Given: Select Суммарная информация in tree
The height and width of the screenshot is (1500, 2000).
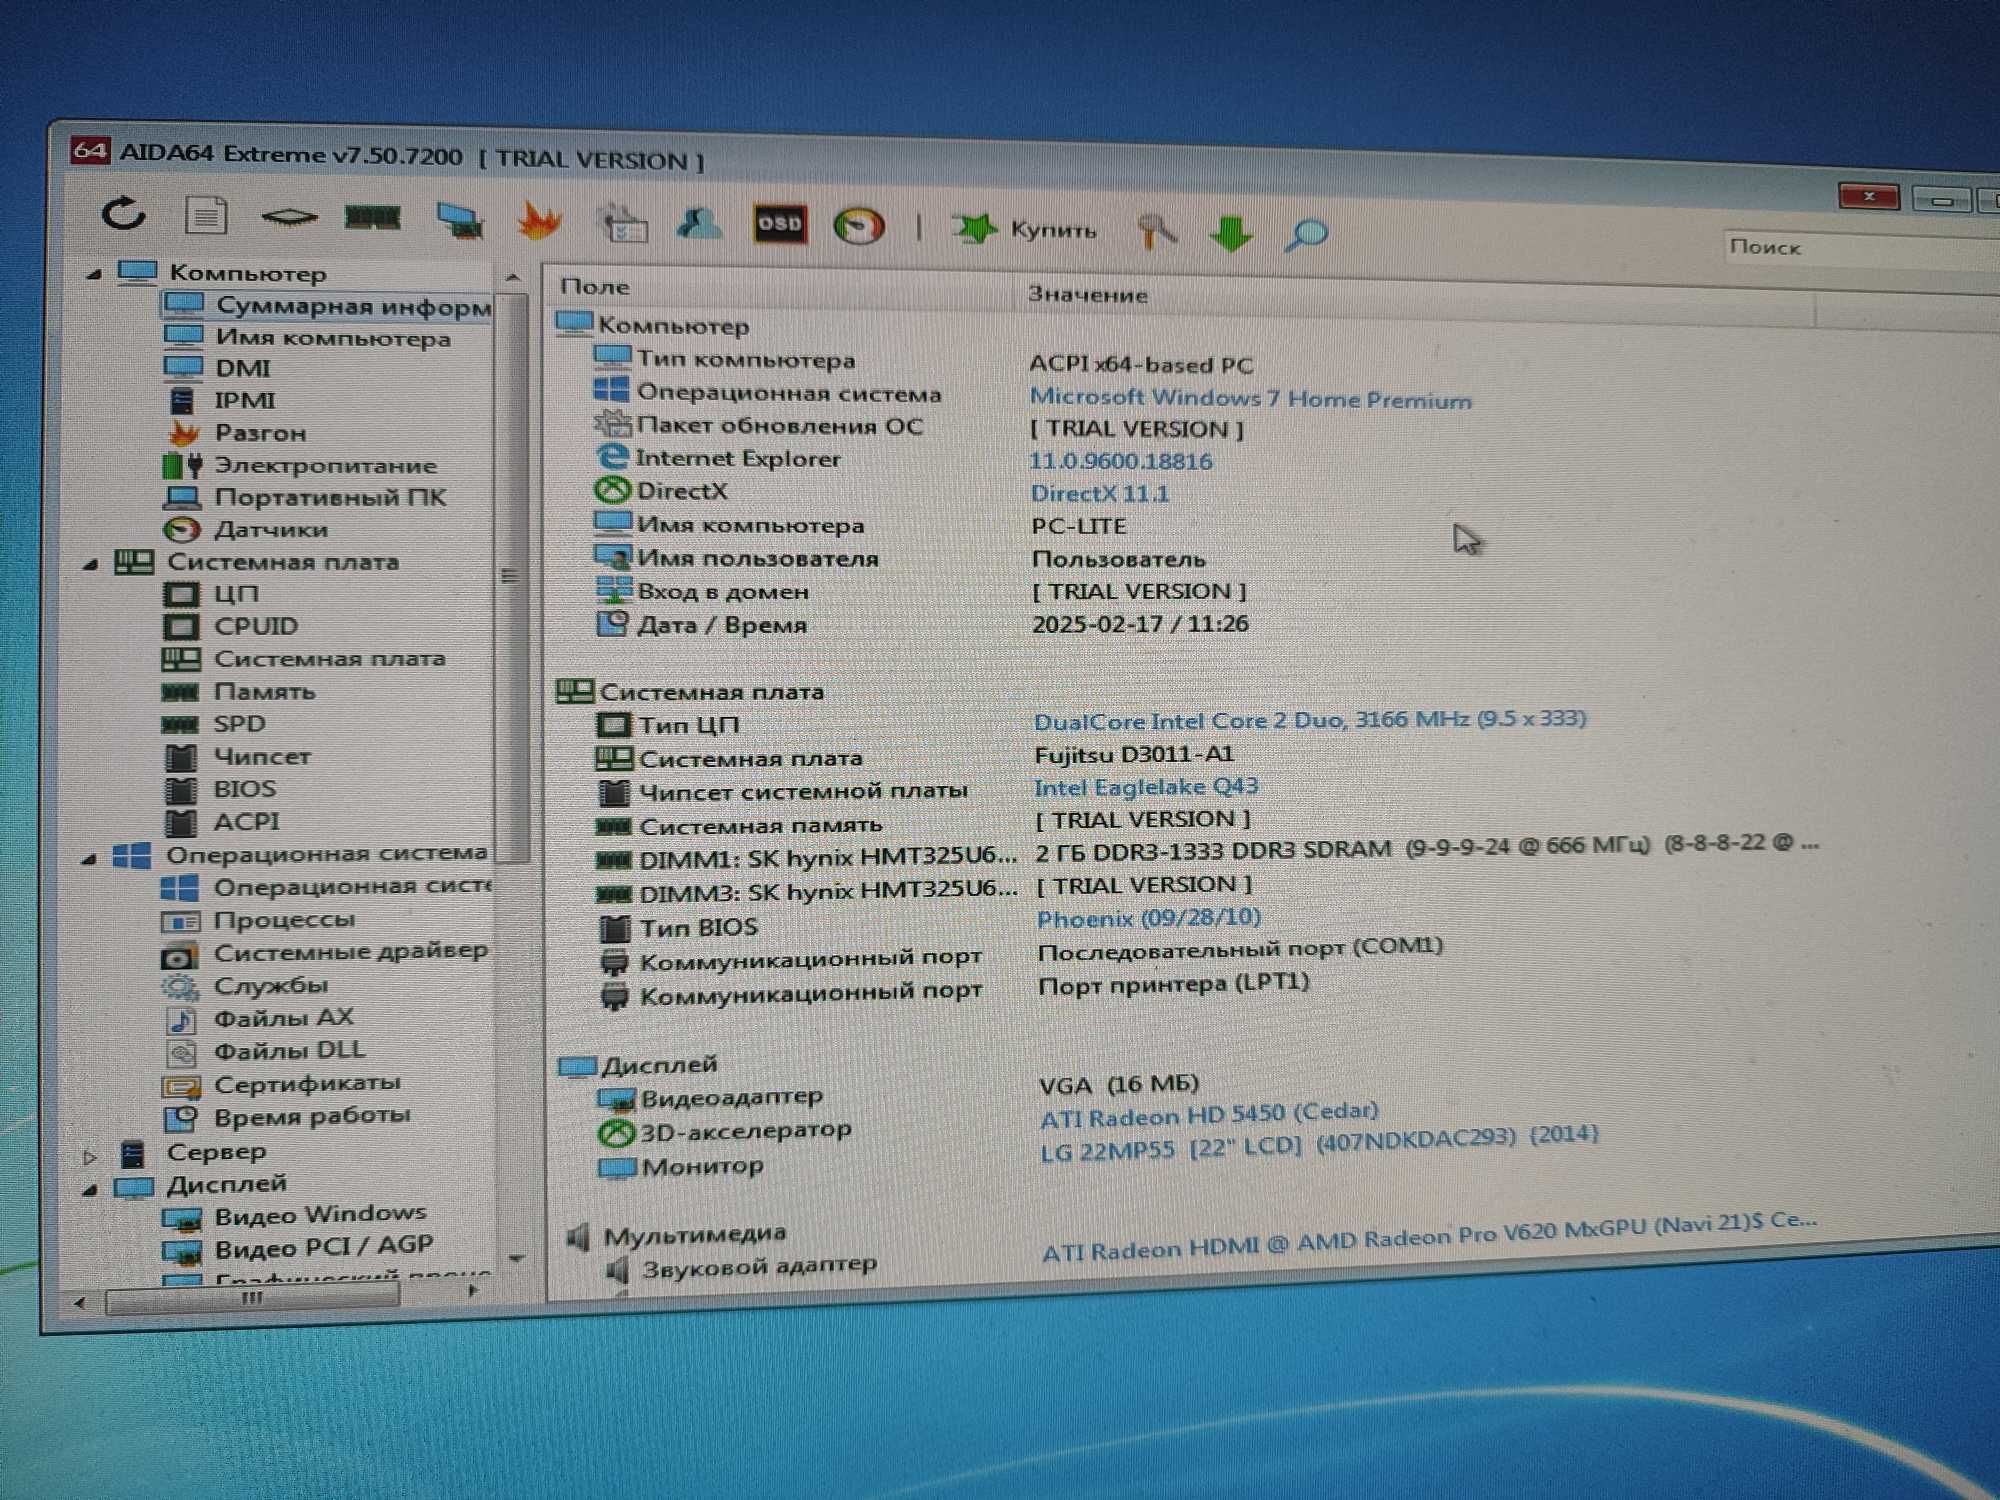Looking at the screenshot, I should click(x=326, y=305).
